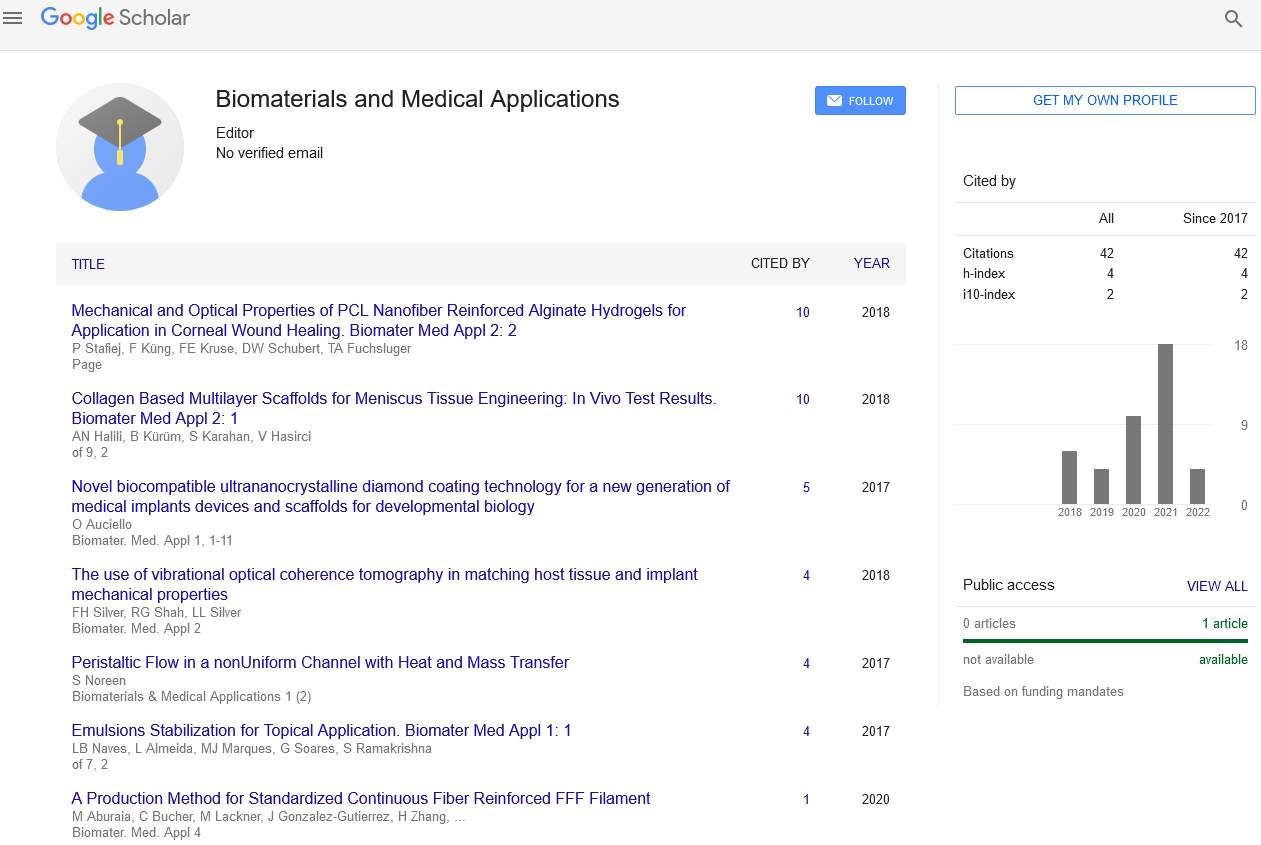This screenshot has width=1261, height=845.
Task: Sort publications by Title column
Action: (x=88, y=264)
